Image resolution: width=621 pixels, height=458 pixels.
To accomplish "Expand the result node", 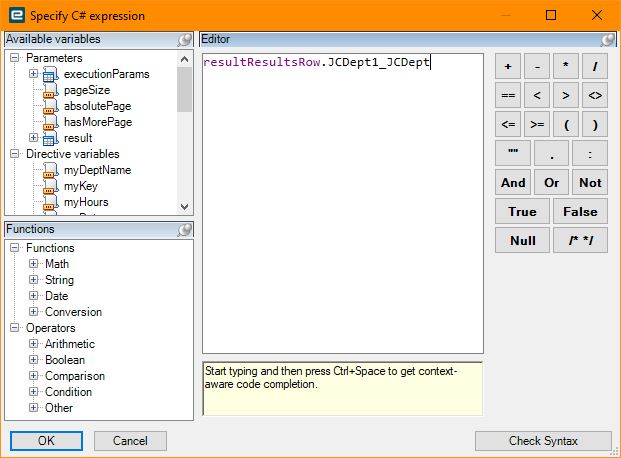I will (34, 137).
